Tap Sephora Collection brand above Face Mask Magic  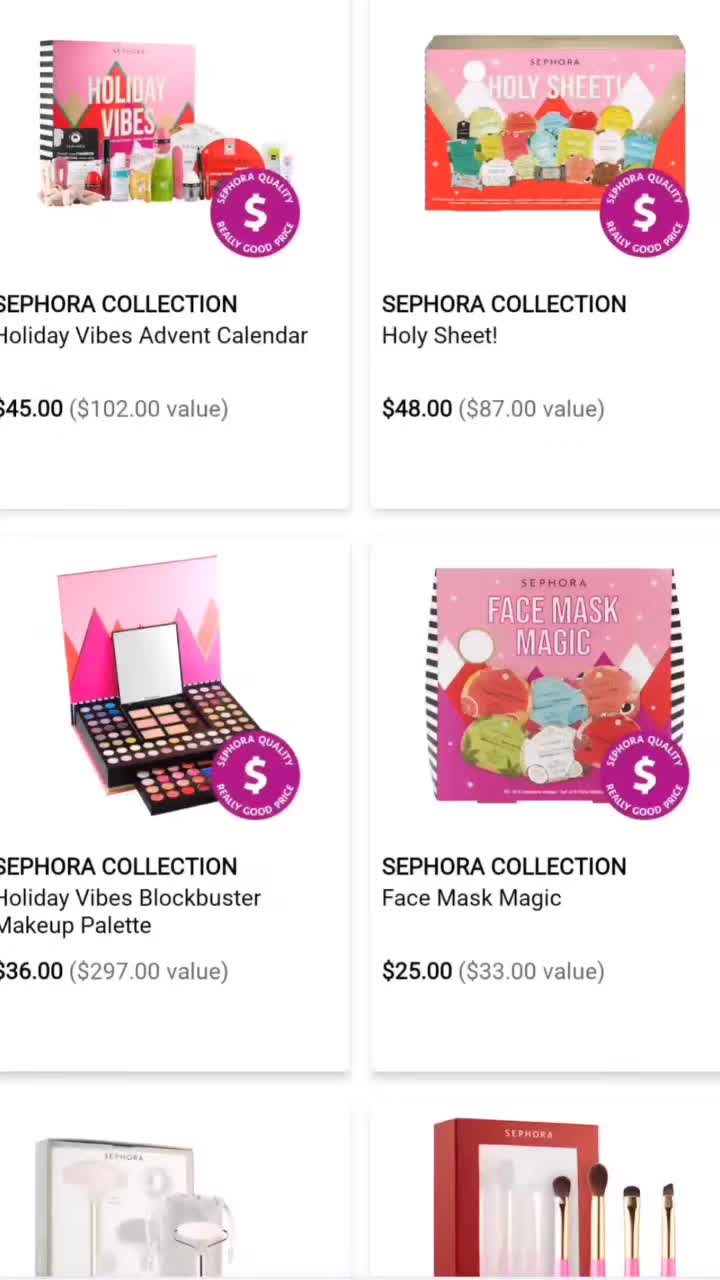pyautogui.click(x=504, y=866)
